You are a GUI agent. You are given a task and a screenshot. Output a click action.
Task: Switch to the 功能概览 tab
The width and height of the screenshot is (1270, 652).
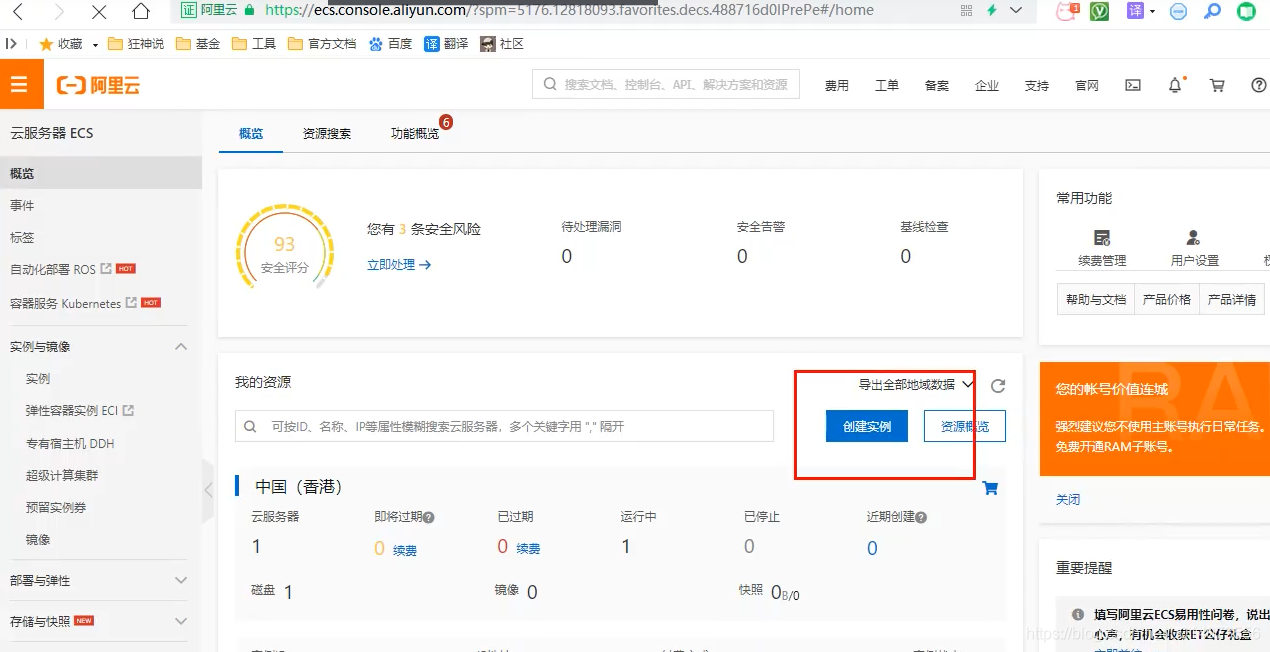coord(415,133)
